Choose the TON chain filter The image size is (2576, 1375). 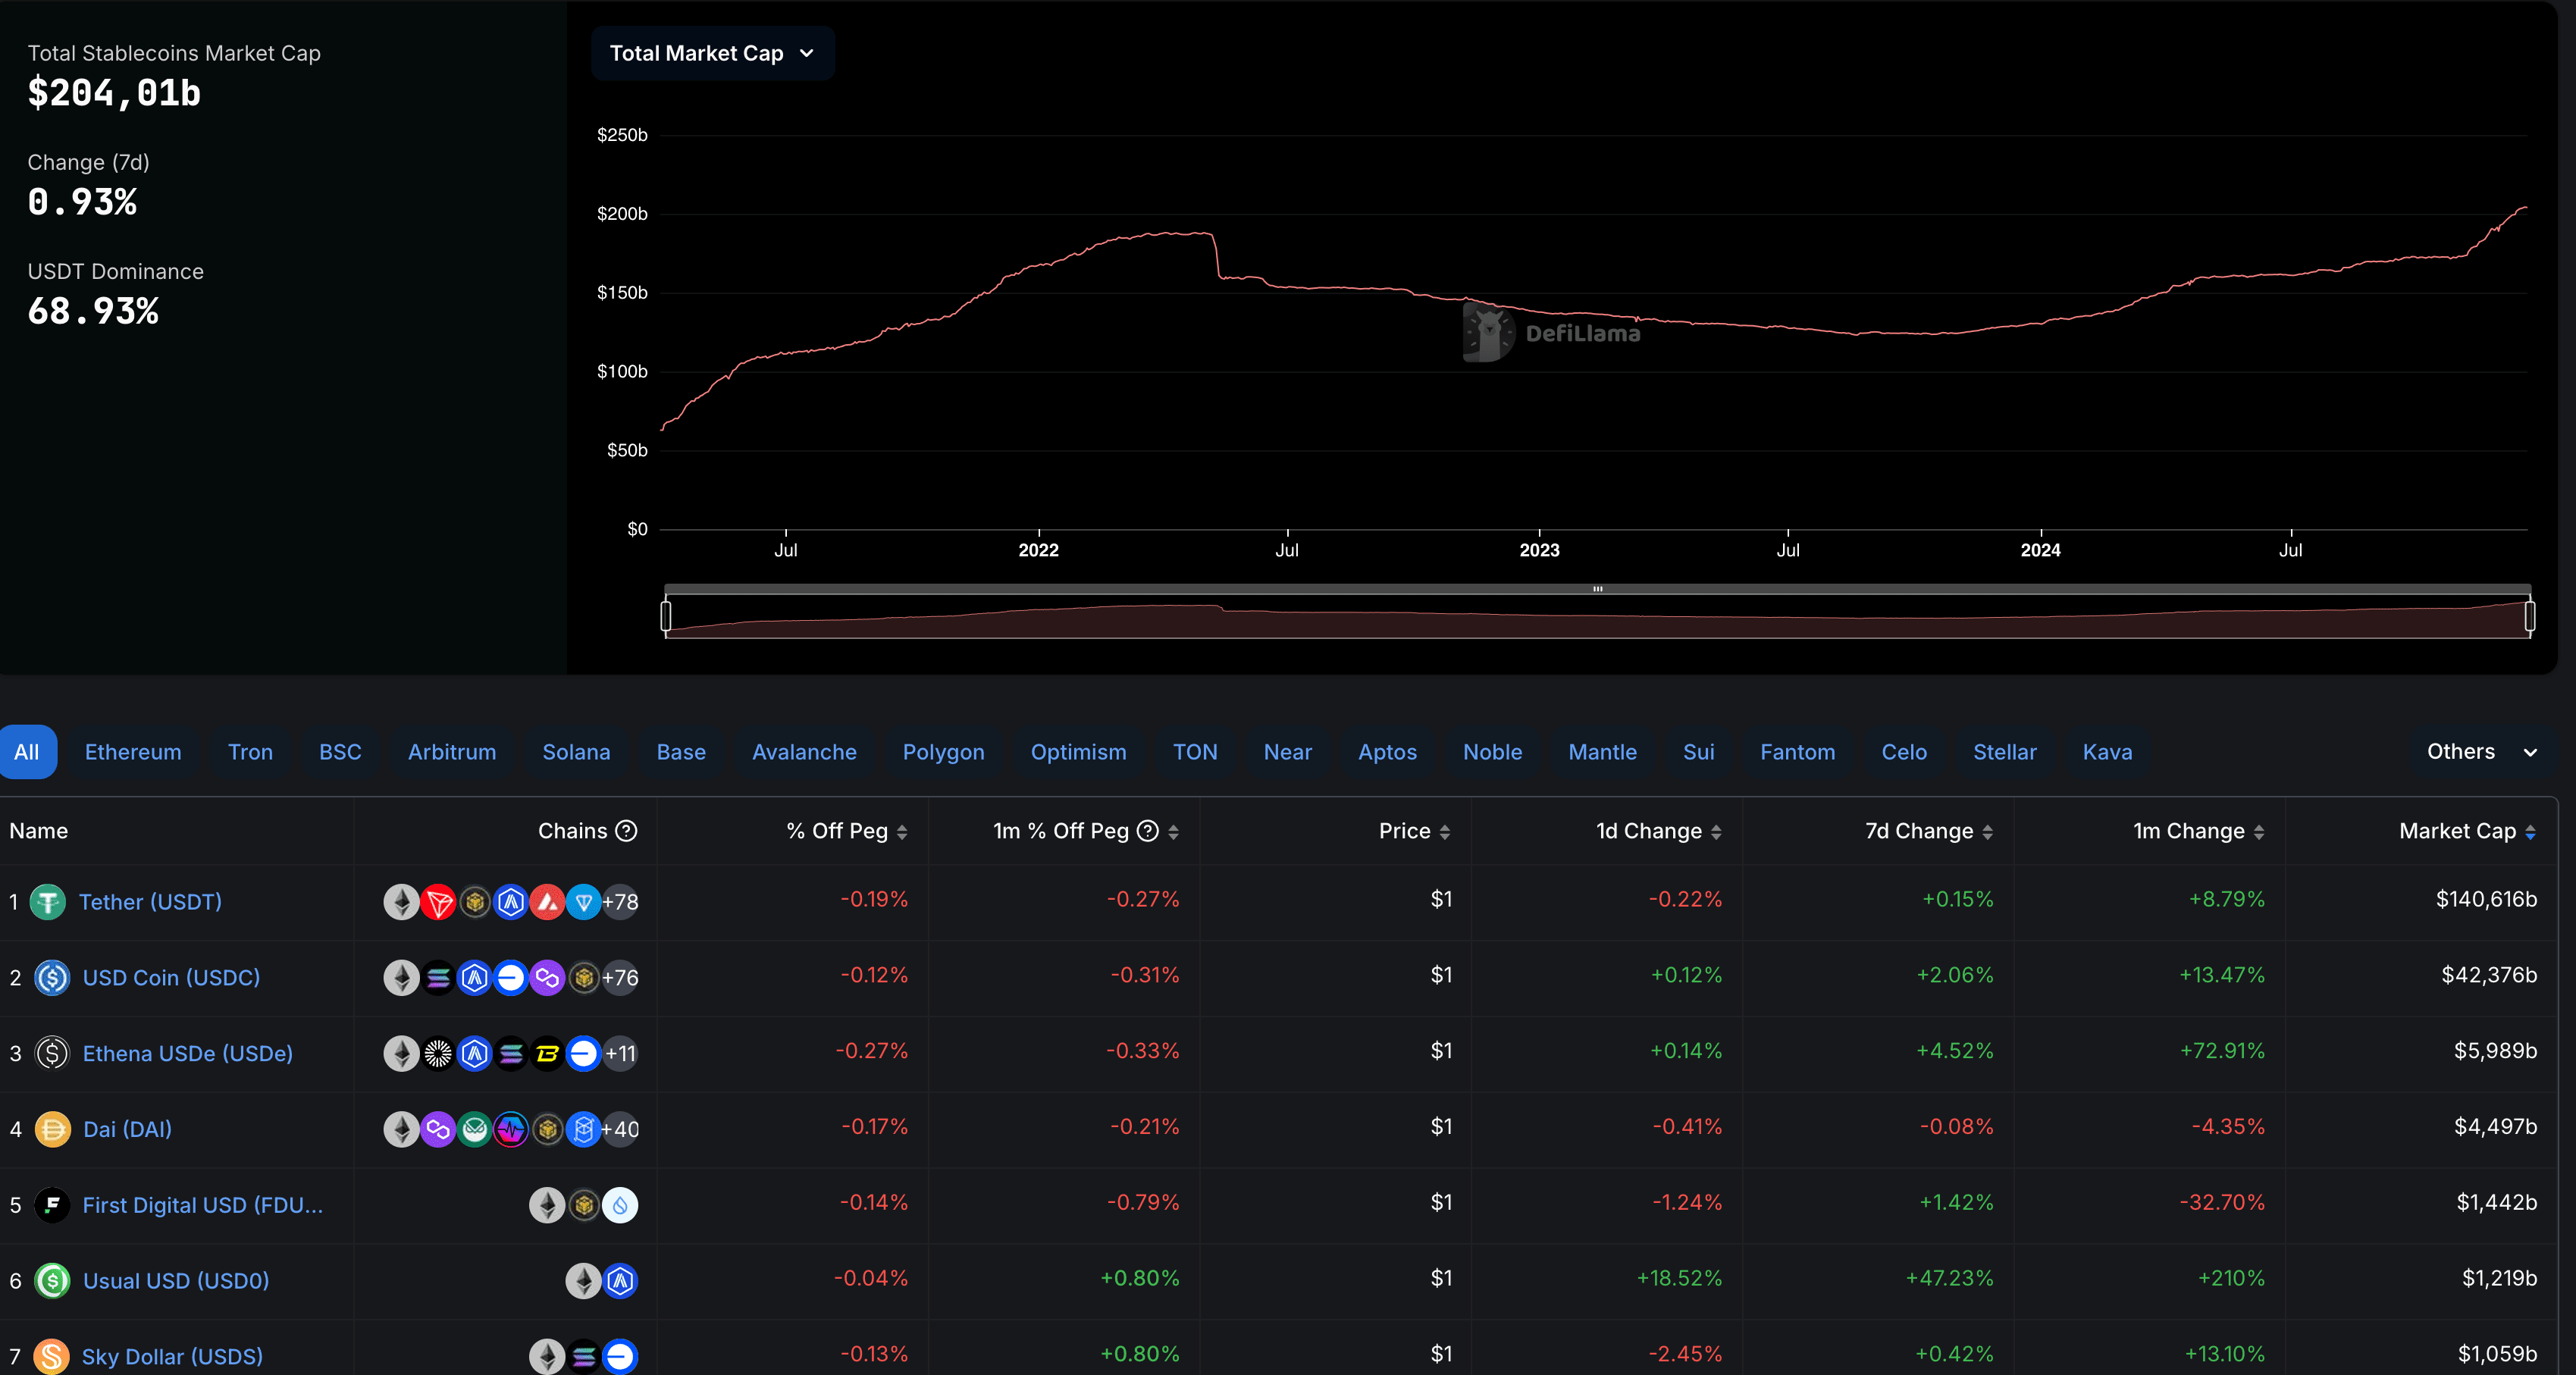[x=1195, y=752]
